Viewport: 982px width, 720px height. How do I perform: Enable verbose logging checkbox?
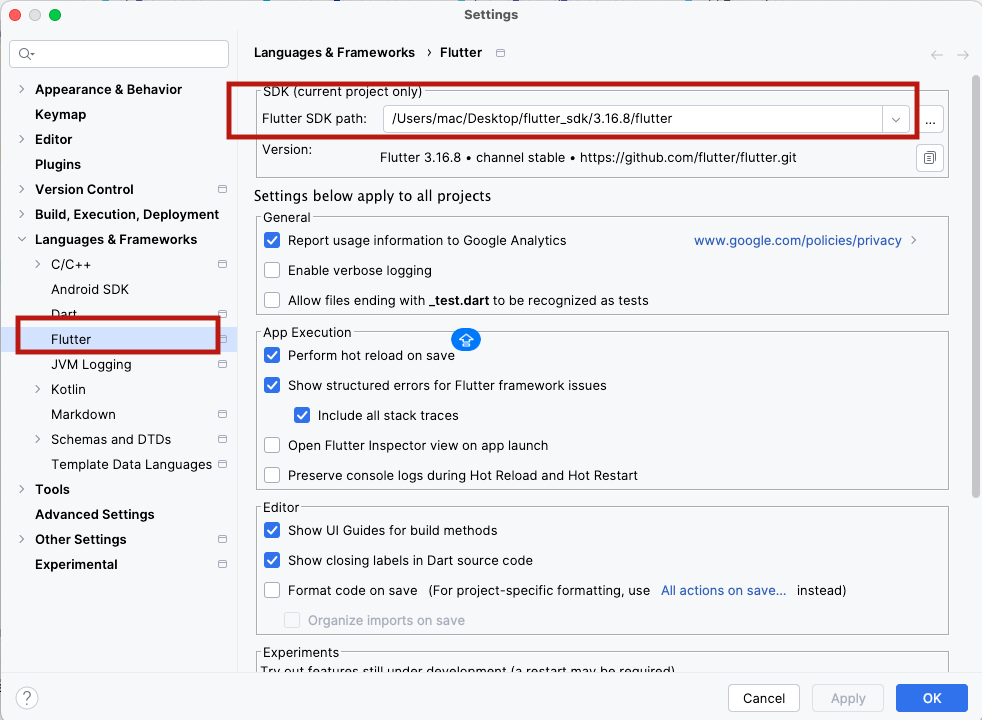272,270
